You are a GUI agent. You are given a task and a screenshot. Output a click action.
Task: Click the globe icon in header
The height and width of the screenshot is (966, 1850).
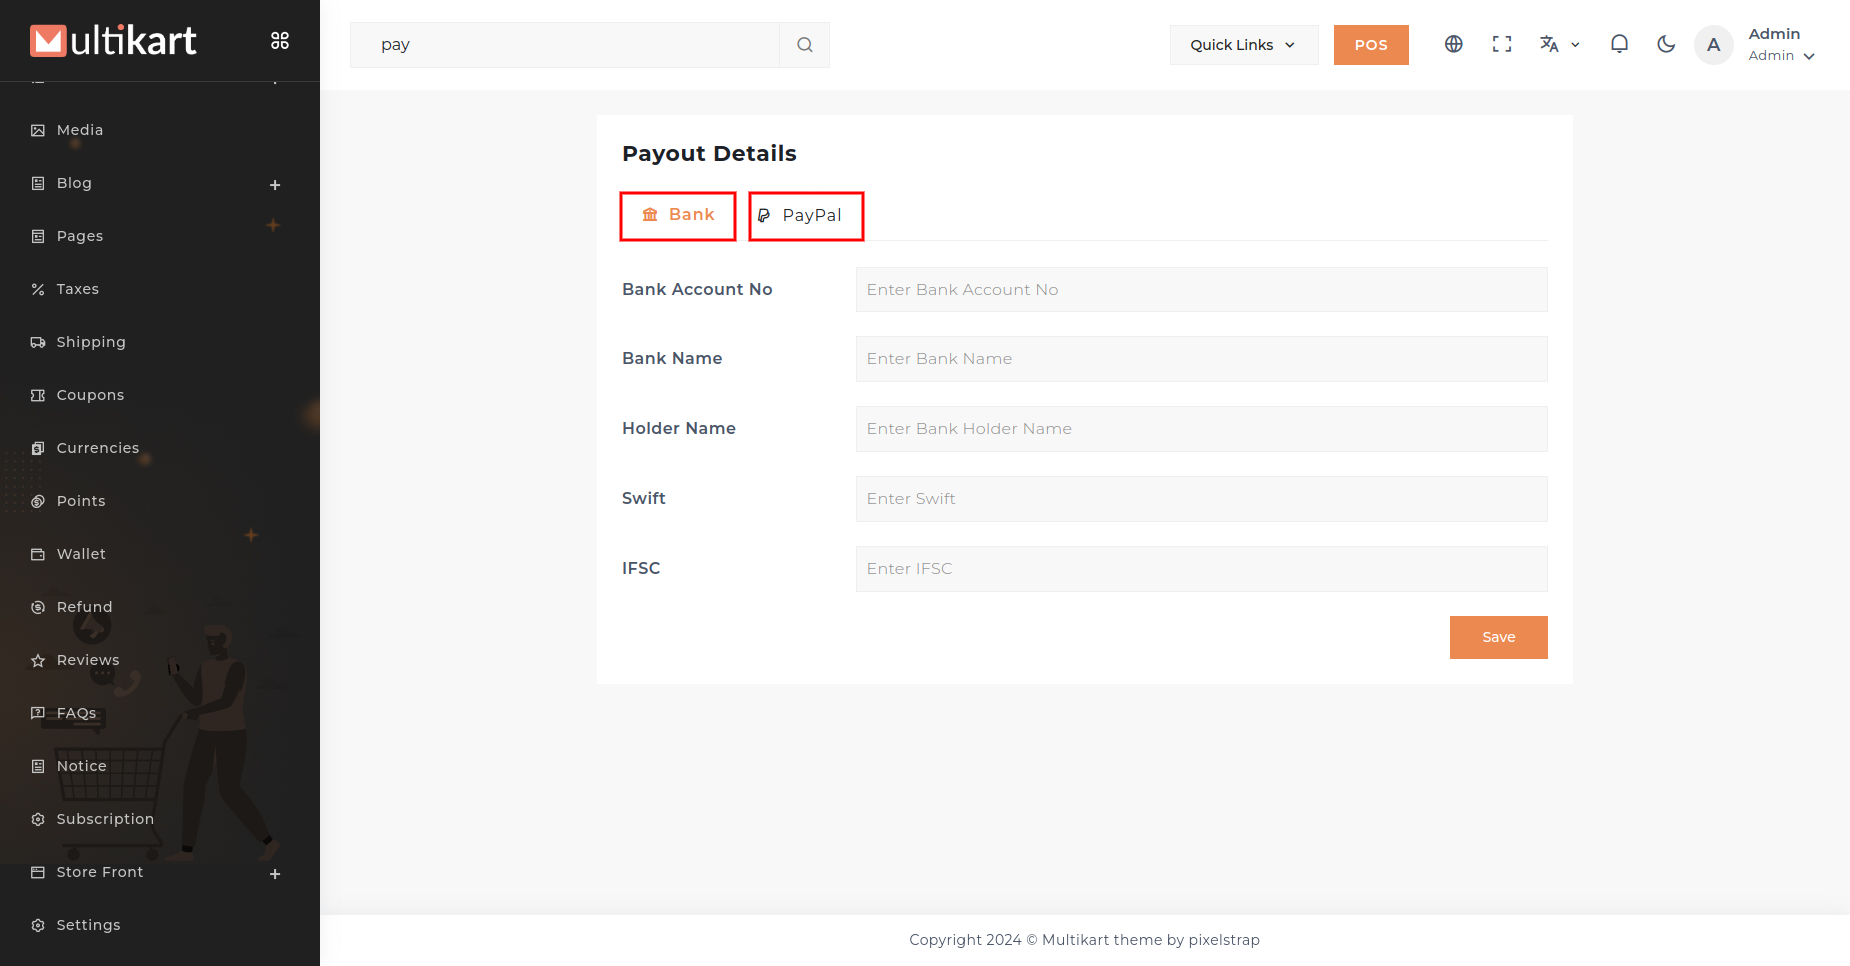coord(1453,44)
